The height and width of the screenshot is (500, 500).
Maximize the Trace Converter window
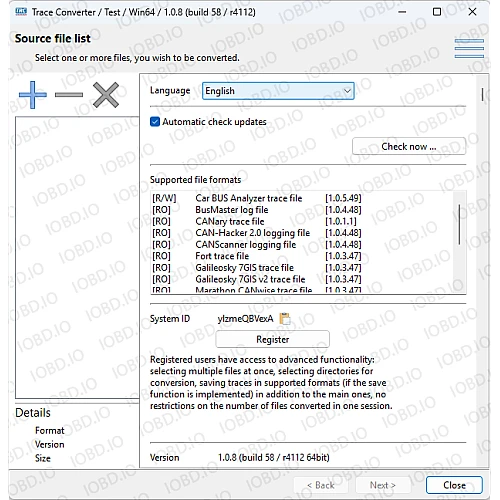(437, 12)
